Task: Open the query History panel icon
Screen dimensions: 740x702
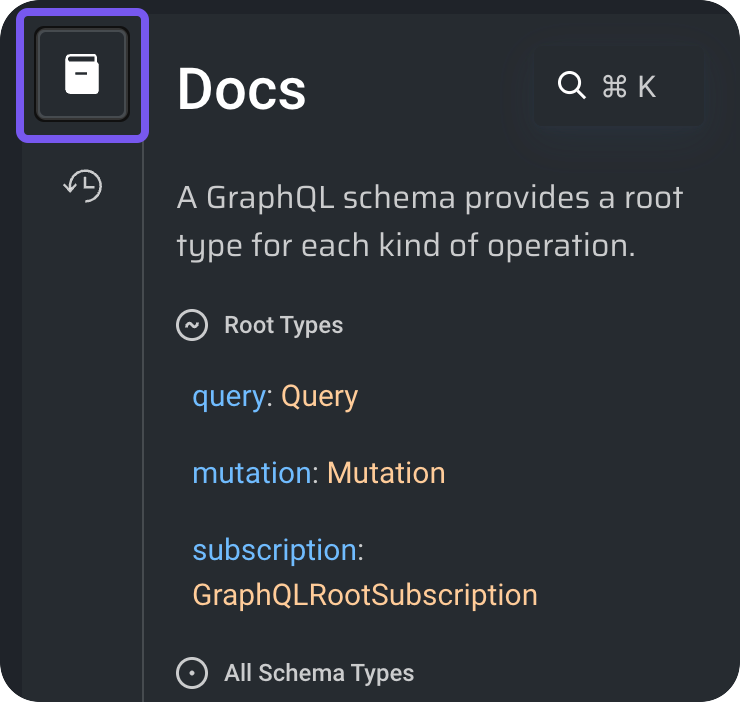Action: [82, 185]
